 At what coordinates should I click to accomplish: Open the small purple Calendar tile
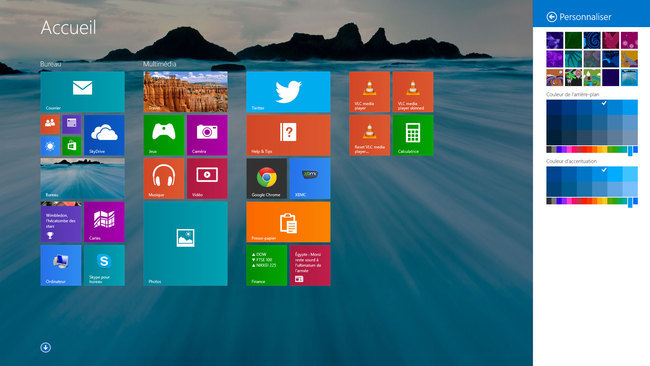coord(71,124)
